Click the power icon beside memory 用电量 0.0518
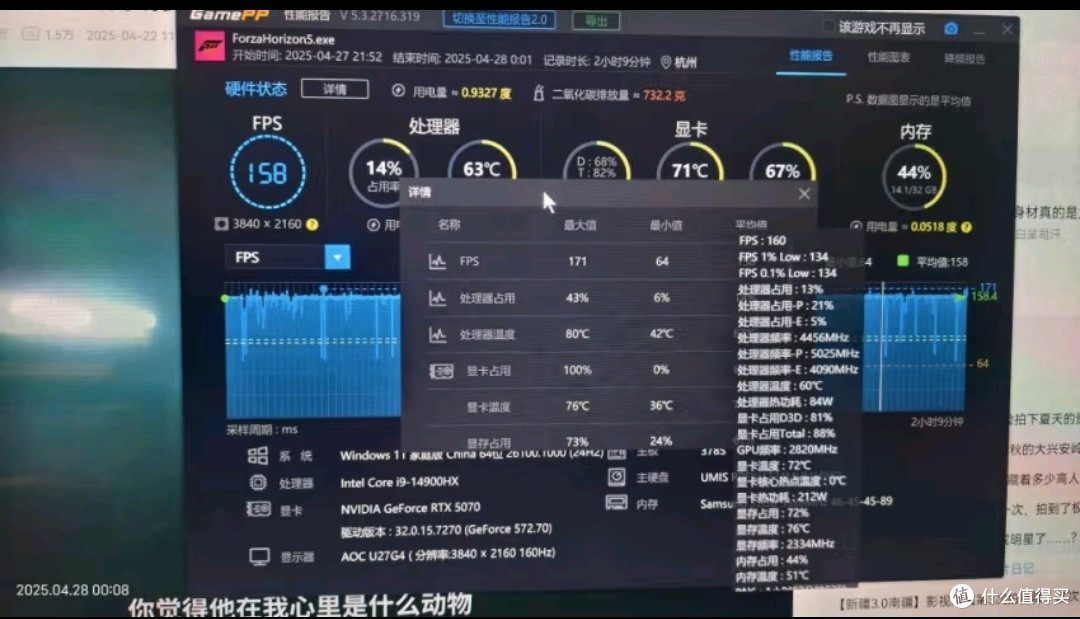 (x=856, y=226)
